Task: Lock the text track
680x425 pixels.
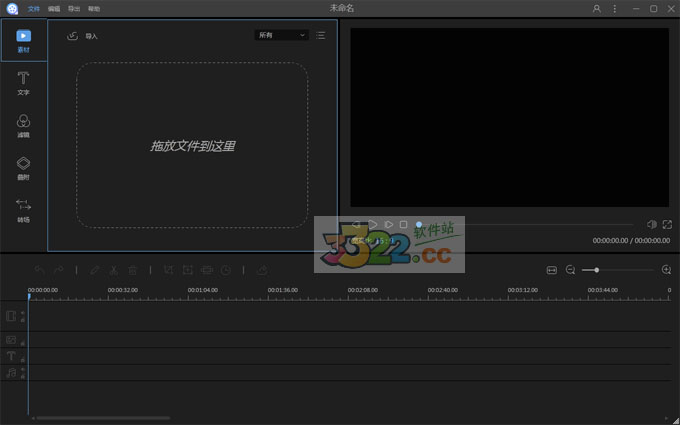Action: click(x=23, y=360)
